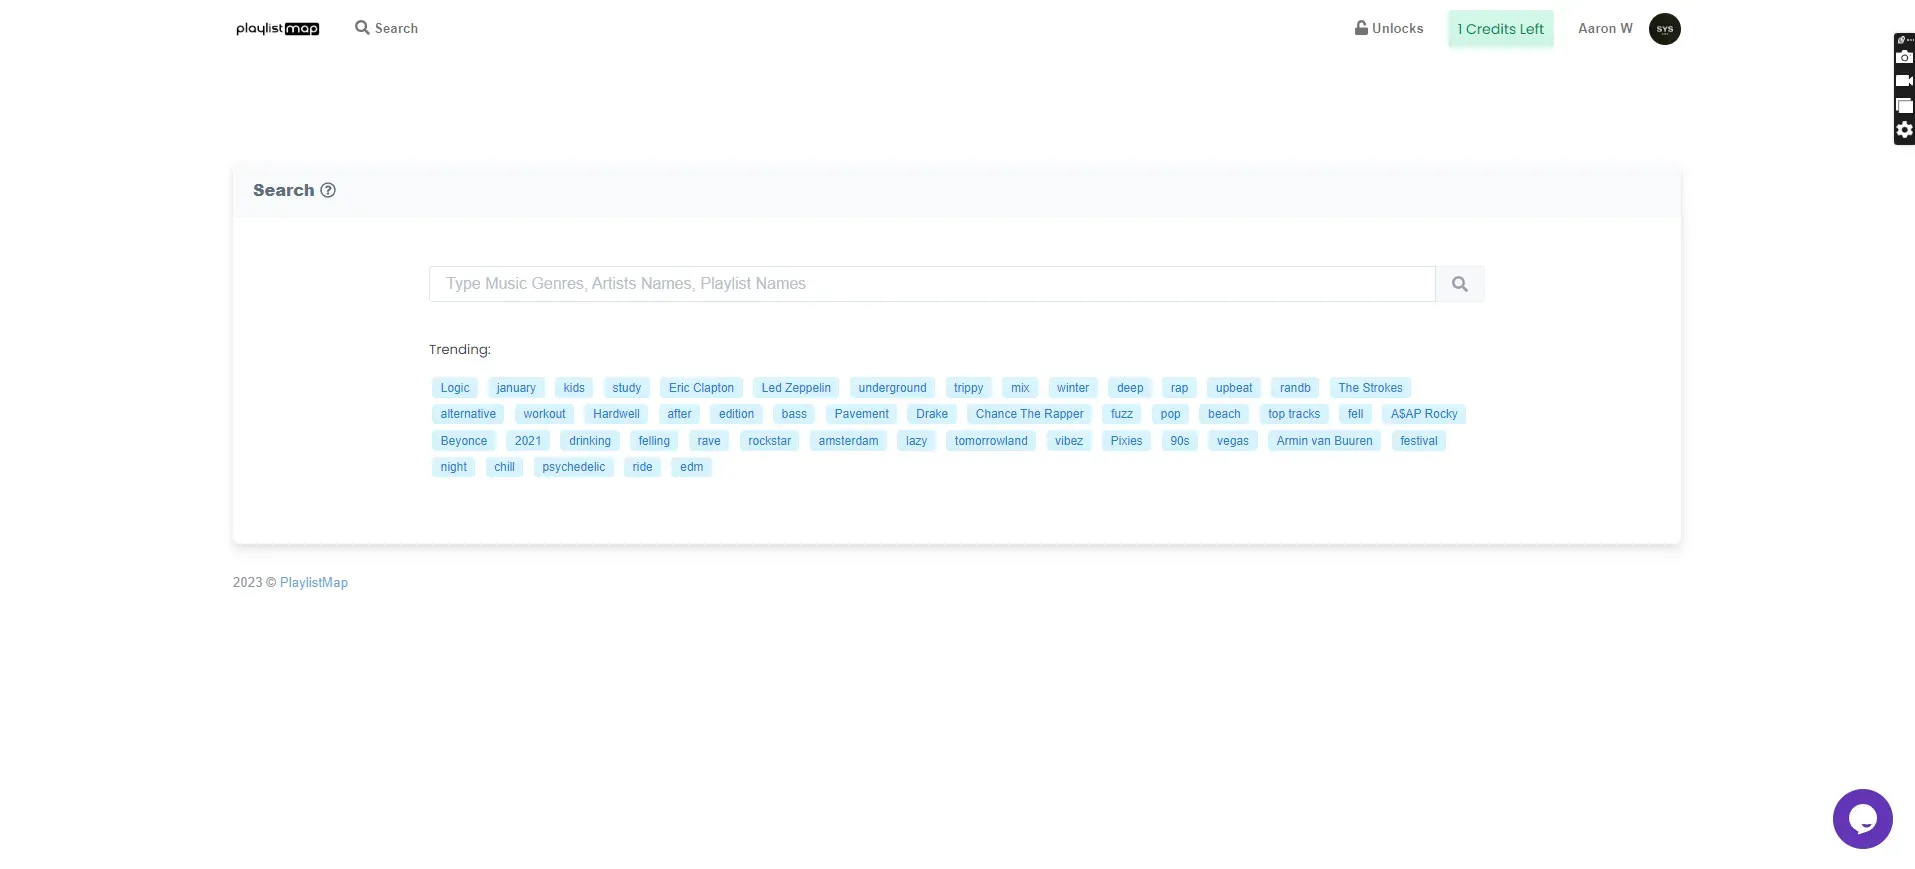Choose the vegas trending tag
This screenshot has height=869, width=1915.
coord(1232,441)
